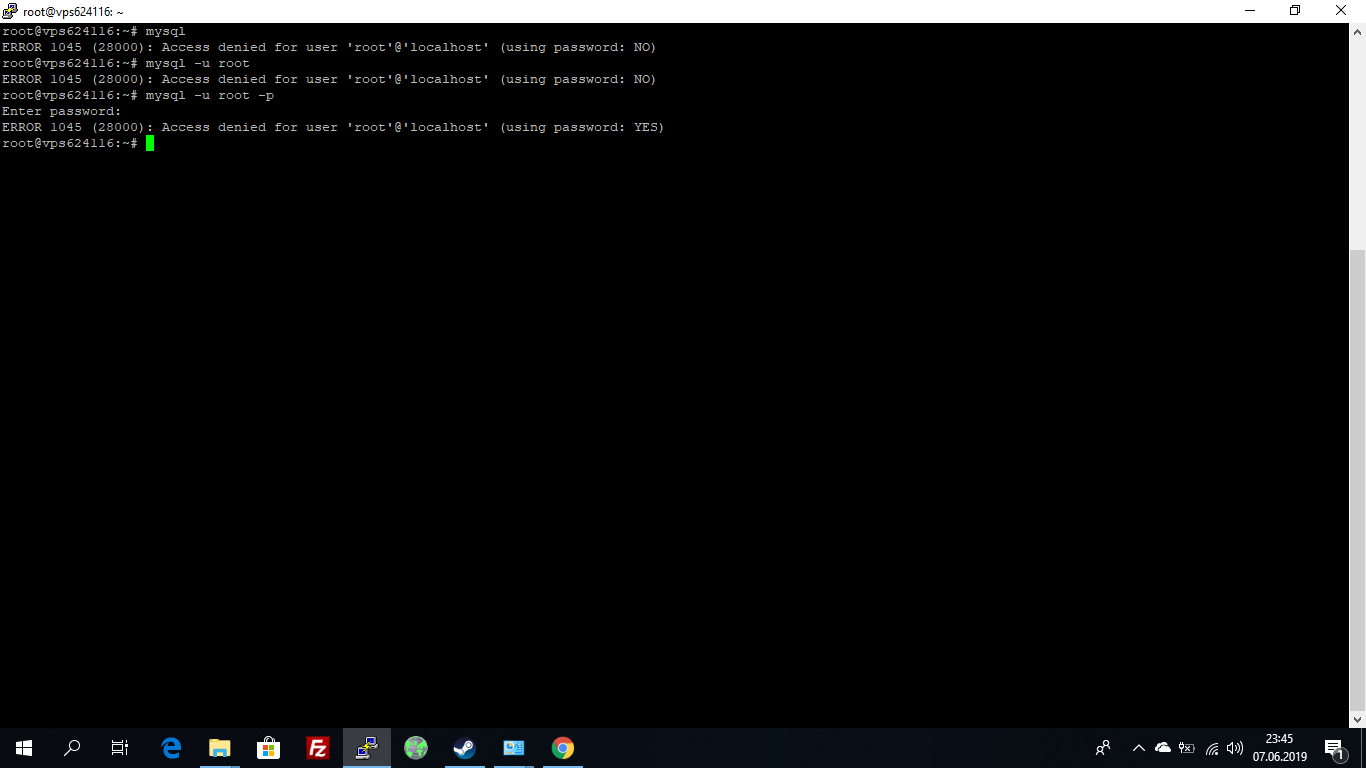Screen dimensions: 1366x768
Task: Click the clock showing 23:45
Action: pyautogui.click(x=1279, y=748)
